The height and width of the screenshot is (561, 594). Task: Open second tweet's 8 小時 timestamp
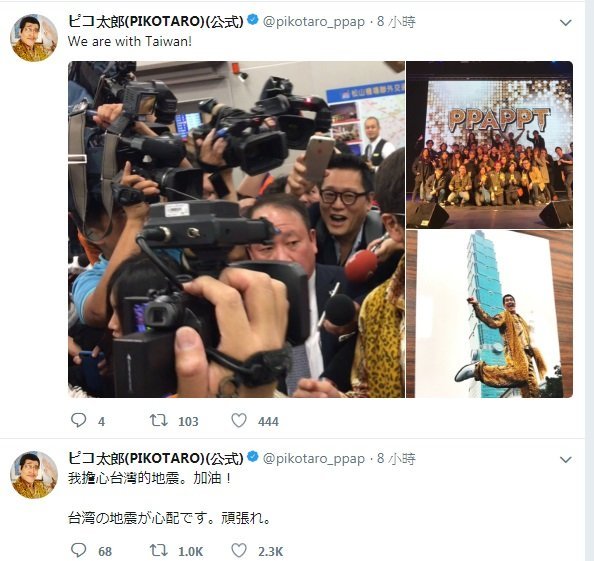coord(396,459)
